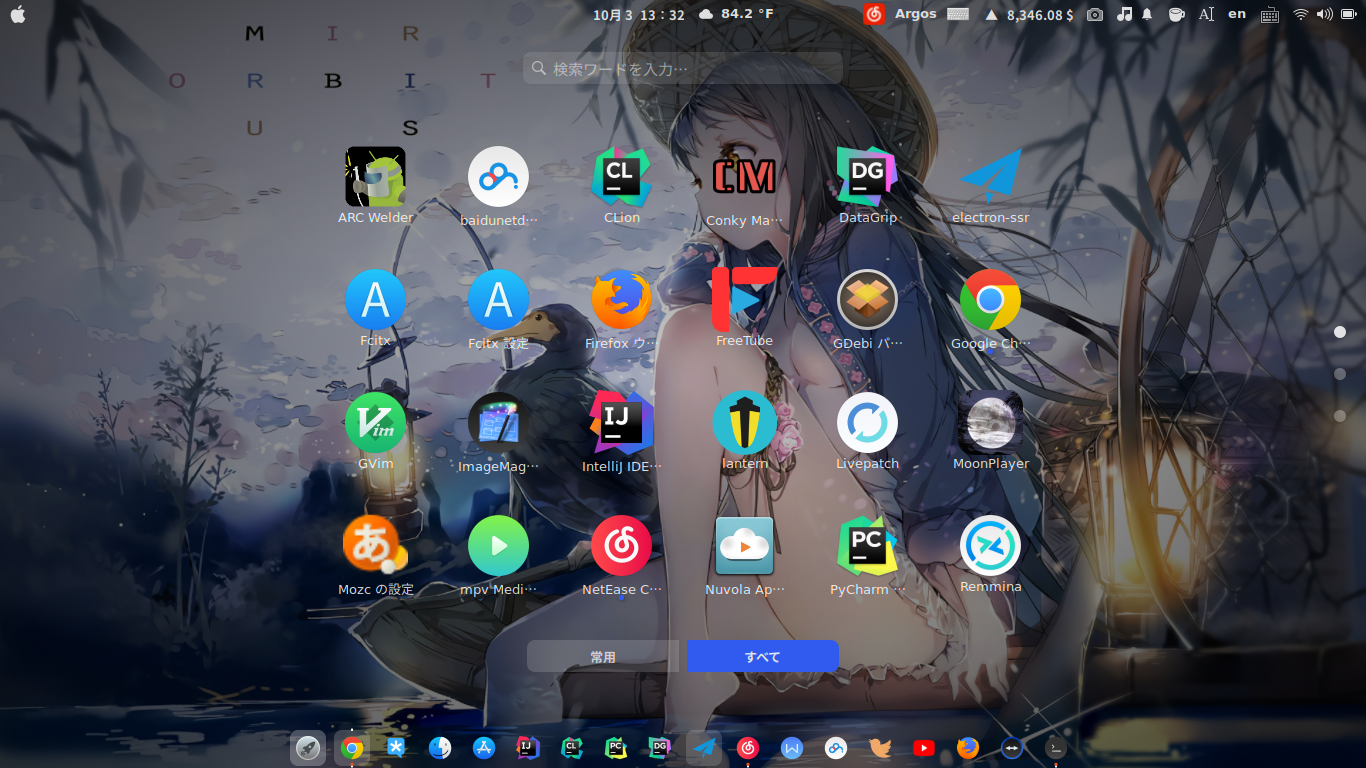Viewport: 1366px width, 768px height.
Task: Open Chrome from the dock
Action: pyautogui.click(x=351, y=747)
